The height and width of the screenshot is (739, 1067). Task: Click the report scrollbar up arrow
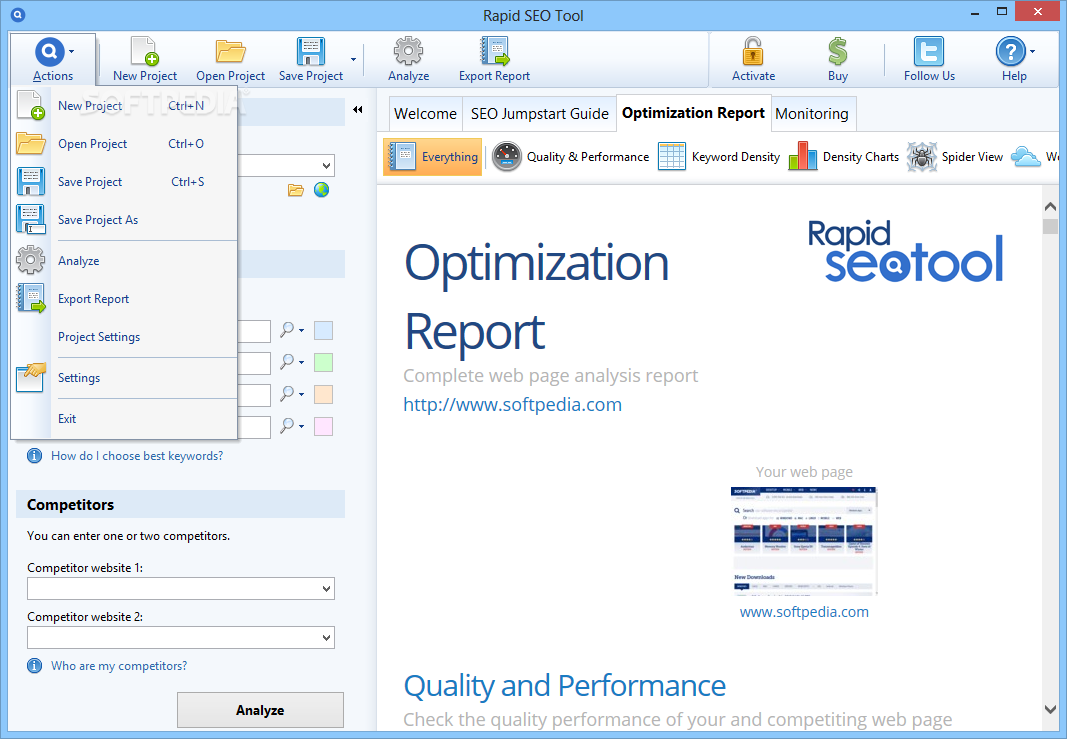(x=1049, y=206)
